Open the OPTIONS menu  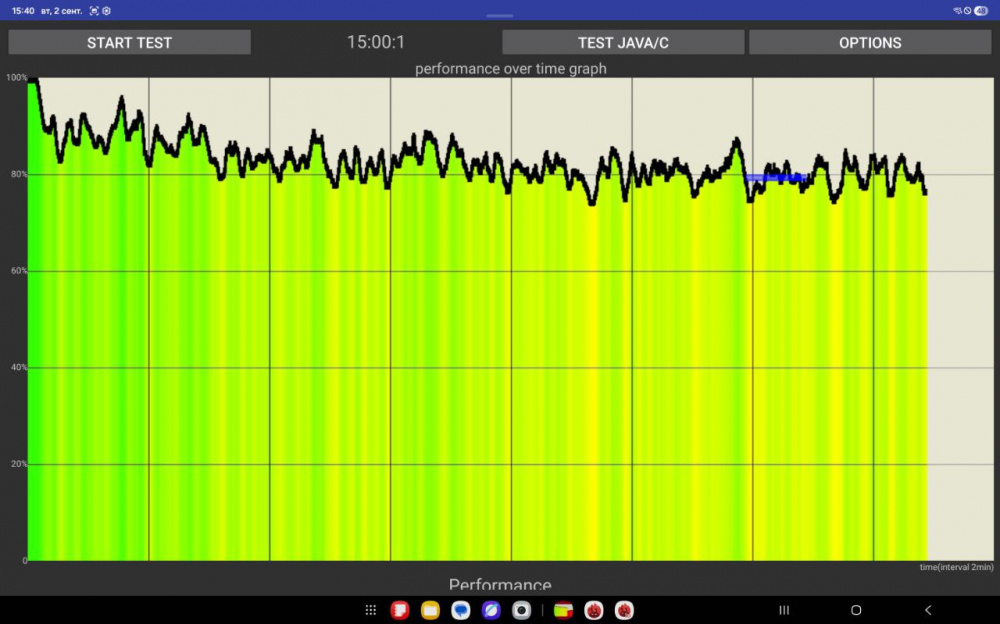870,42
